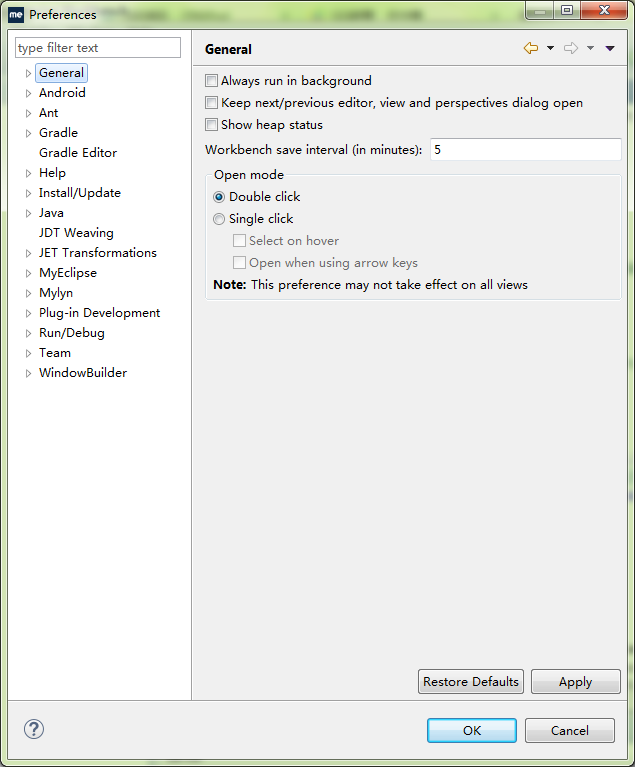Open Plug-in Development preferences
Image resolution: width=635 pixels, height=767 pixels.
coord(99,313)
